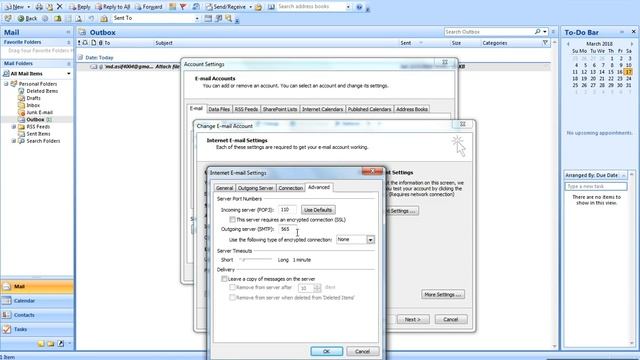Image resolution: width=640 pixels, height=360 pixels.
Task: Open the Send/Receive dropdown arrow
Action: [251, 7]
